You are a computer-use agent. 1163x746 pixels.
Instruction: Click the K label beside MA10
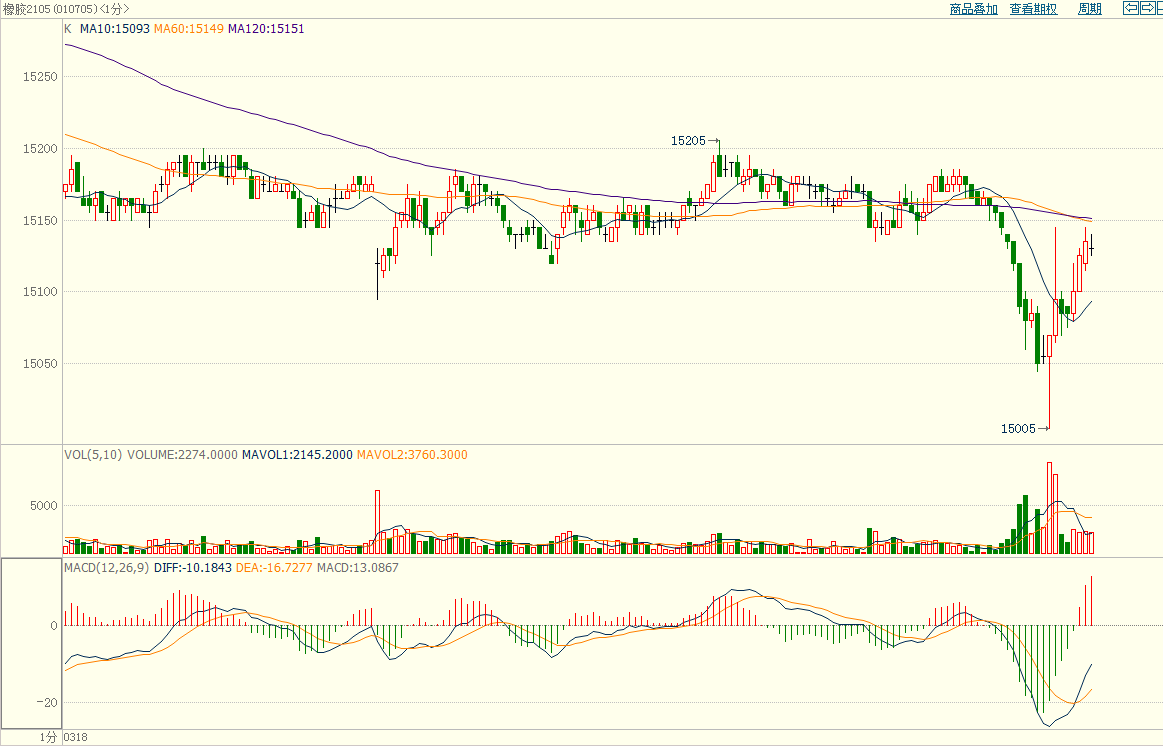(x=68, y=29)
